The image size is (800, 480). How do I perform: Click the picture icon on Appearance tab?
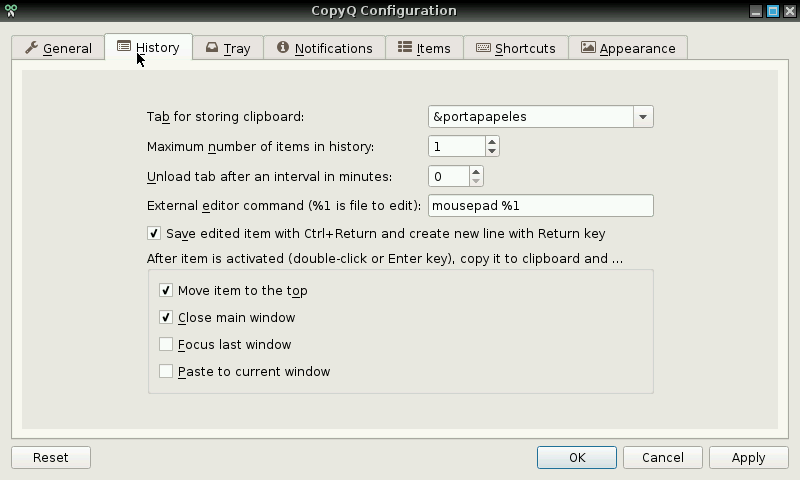pos(588,47)
